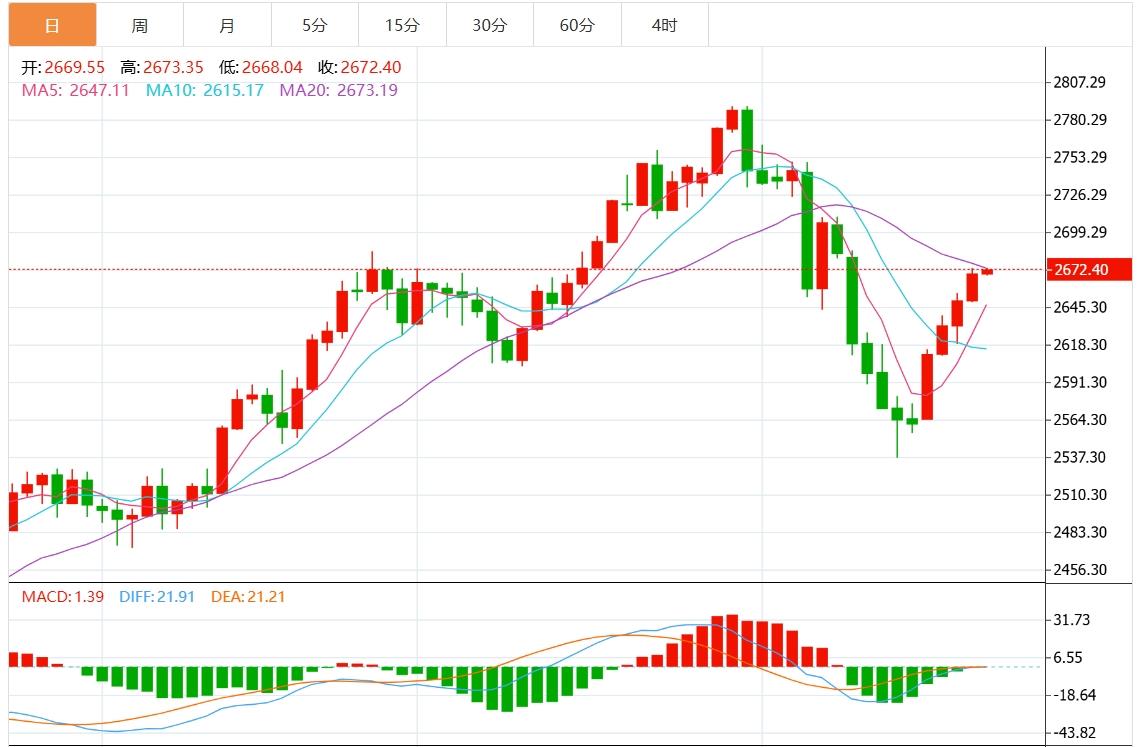Viewport: 1141px width, 747px height.
Task: Switch to the 周 weekly tab
Action: tap(140, 25)
